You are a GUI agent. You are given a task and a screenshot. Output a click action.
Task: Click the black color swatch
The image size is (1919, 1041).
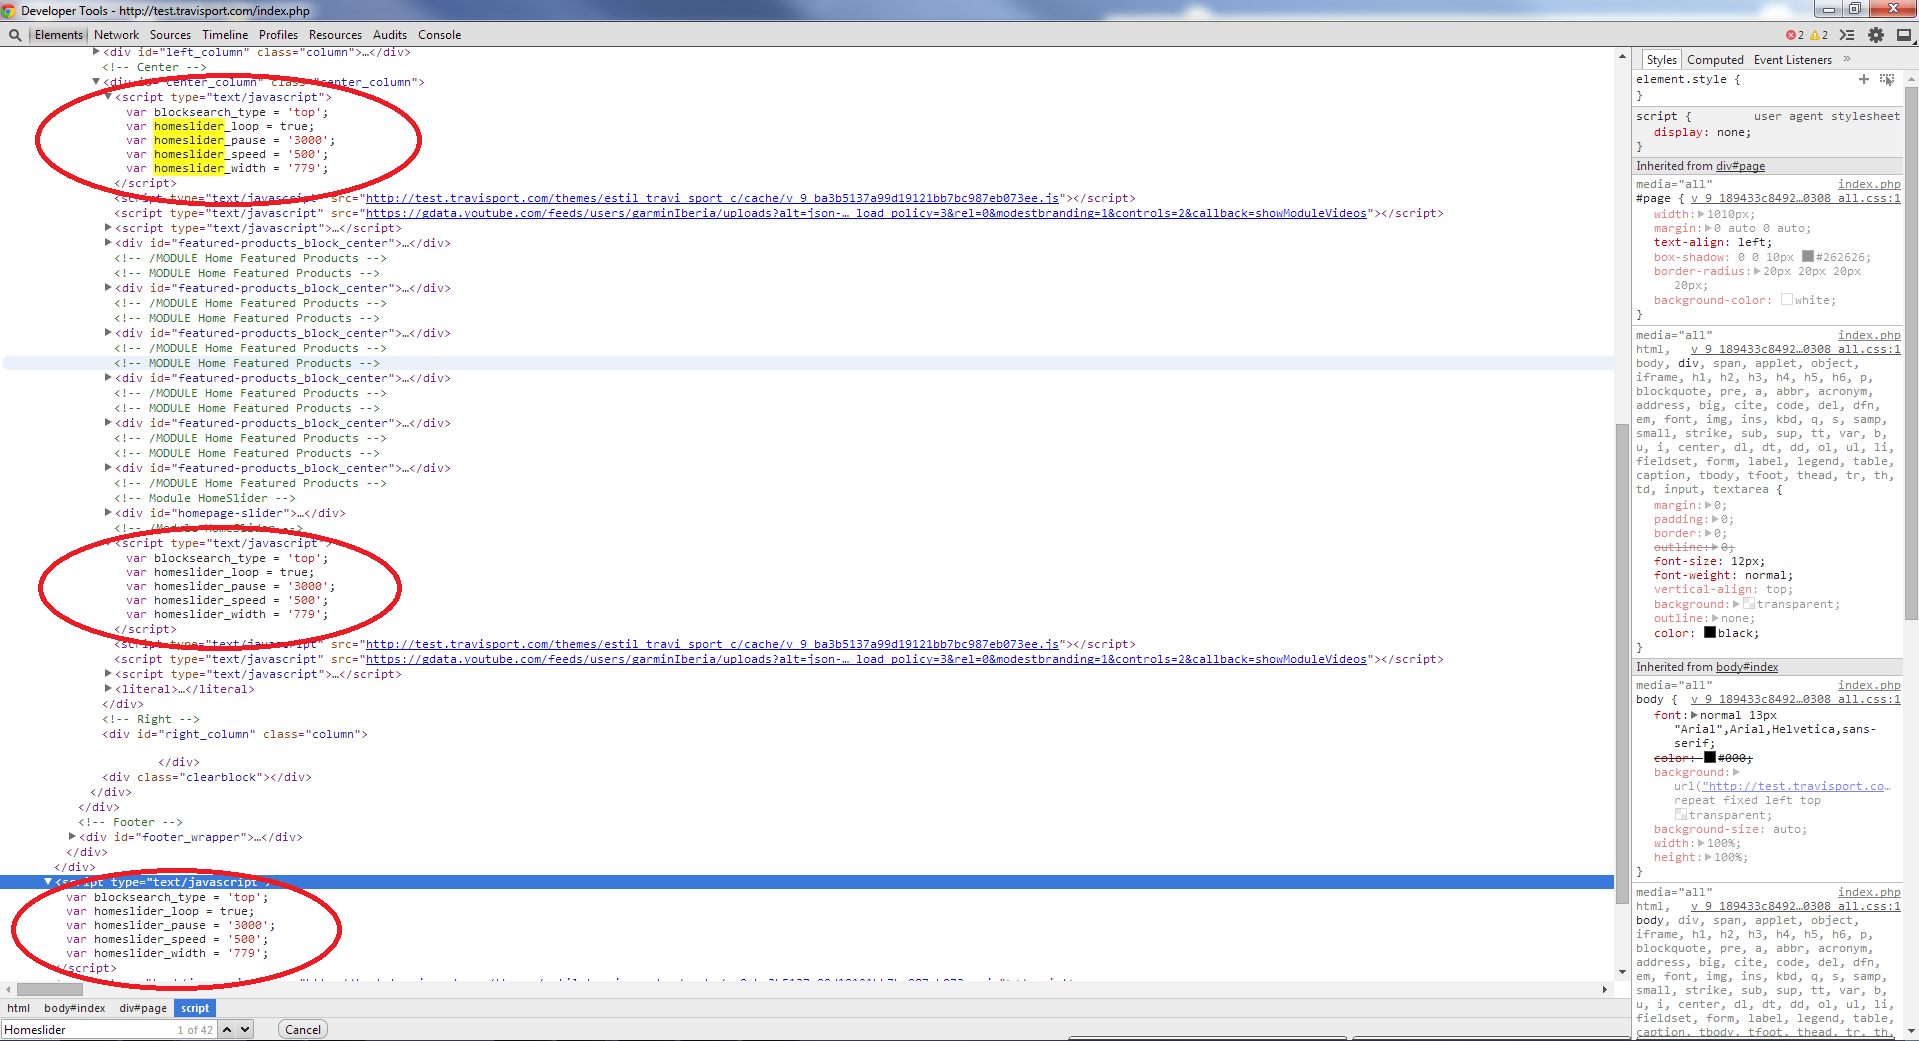[1709, 633]
